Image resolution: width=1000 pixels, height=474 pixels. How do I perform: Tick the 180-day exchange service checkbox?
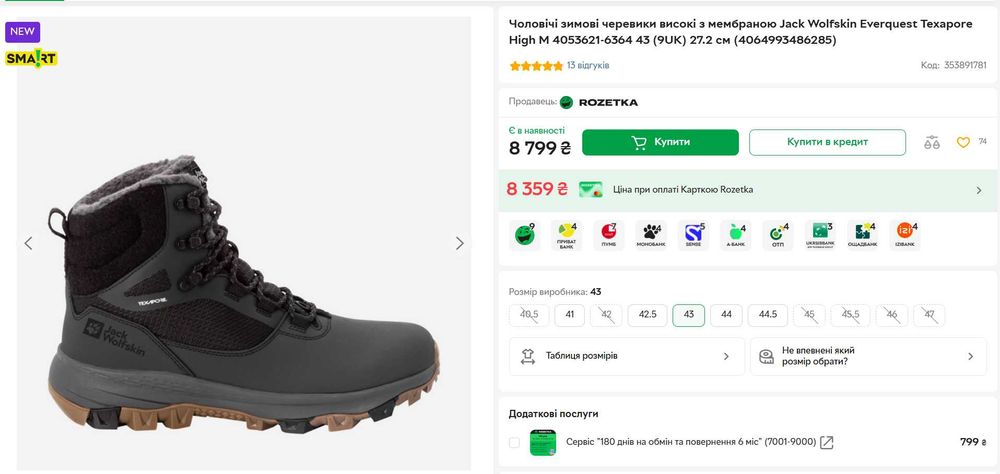coord(514,442)
